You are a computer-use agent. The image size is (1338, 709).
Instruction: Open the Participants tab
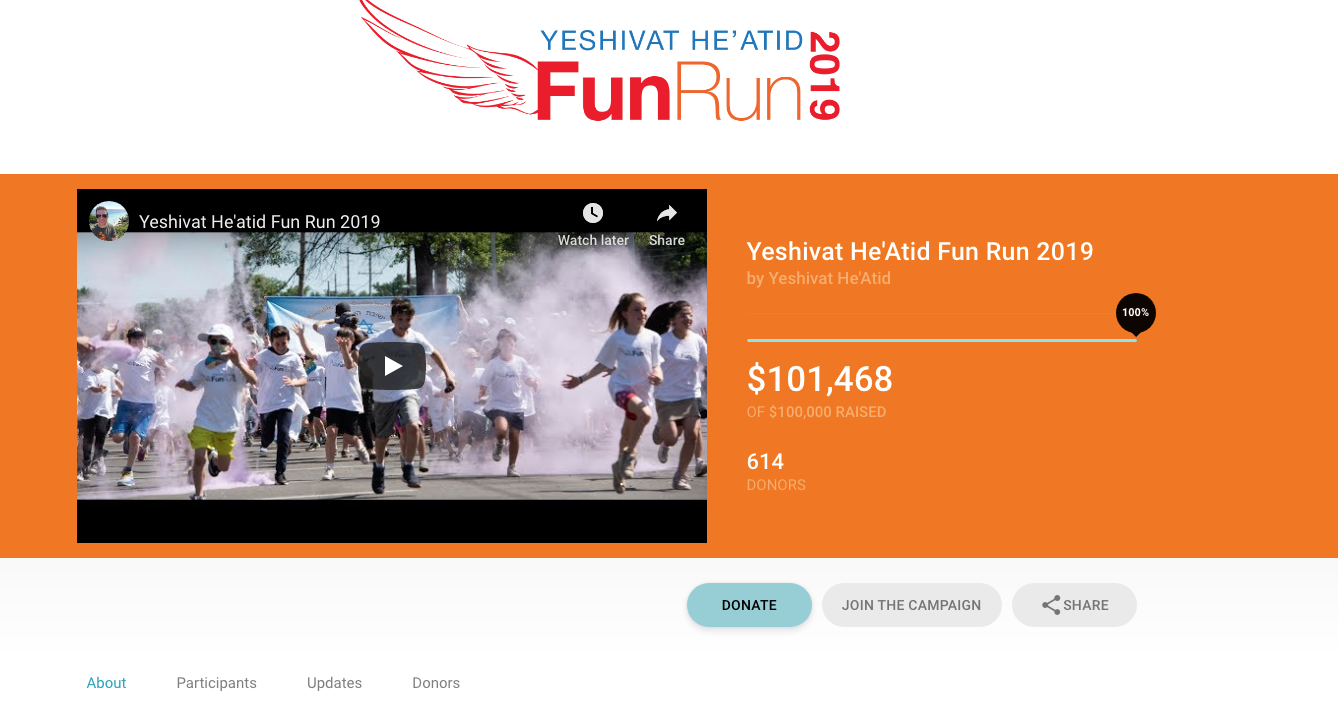[216, 683]
